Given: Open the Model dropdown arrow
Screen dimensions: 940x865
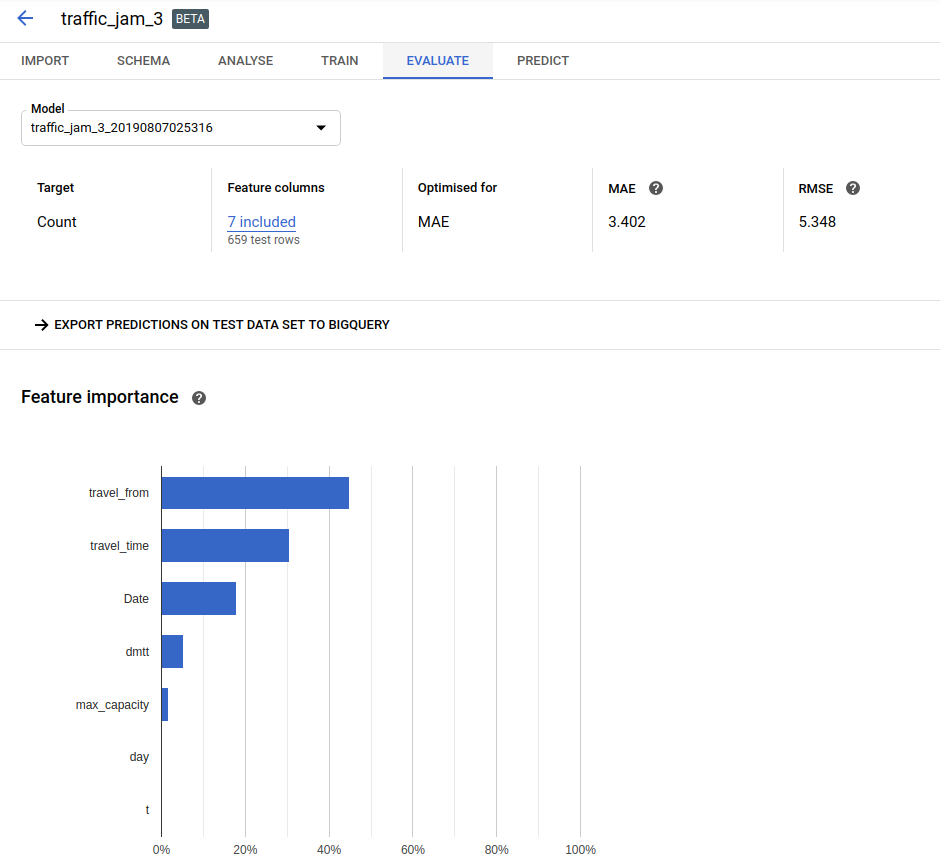Looking at the screenshot, I should [321, 128].
